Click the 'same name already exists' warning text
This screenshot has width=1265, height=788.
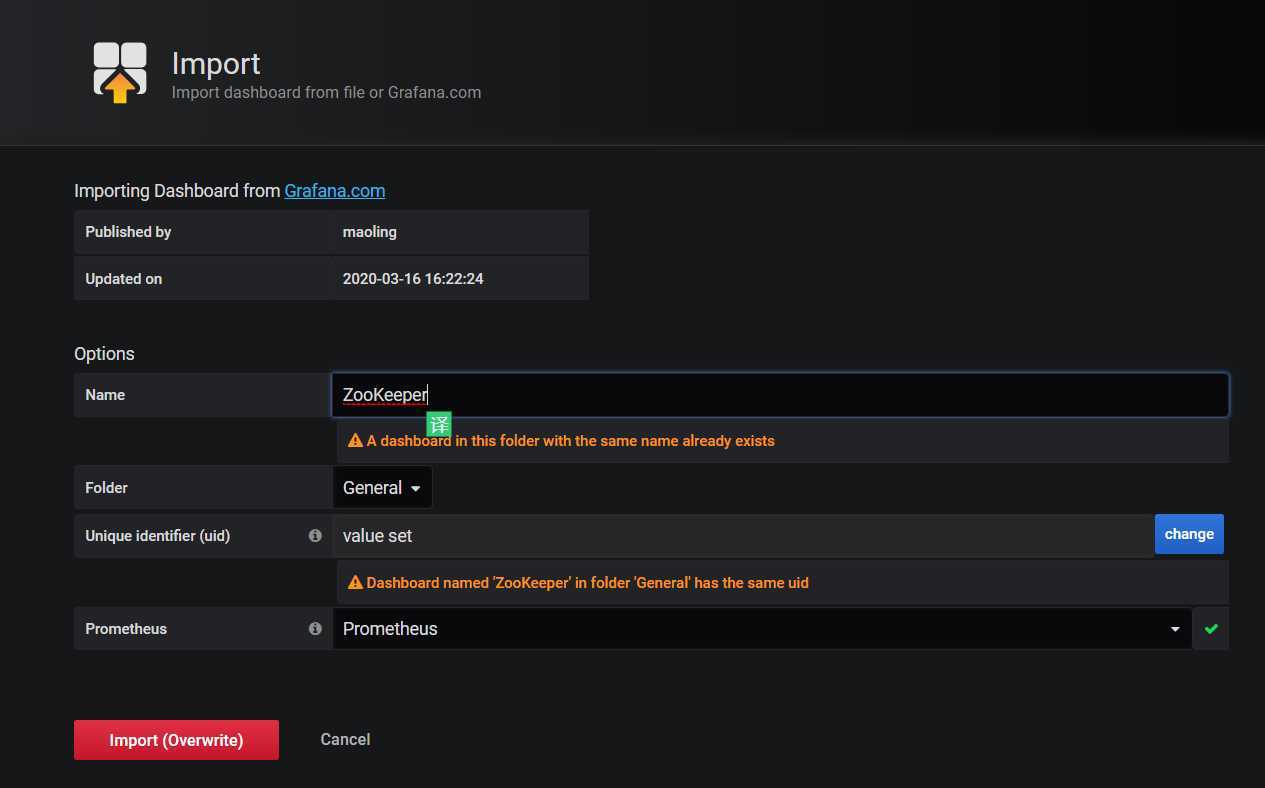point(571,441)
